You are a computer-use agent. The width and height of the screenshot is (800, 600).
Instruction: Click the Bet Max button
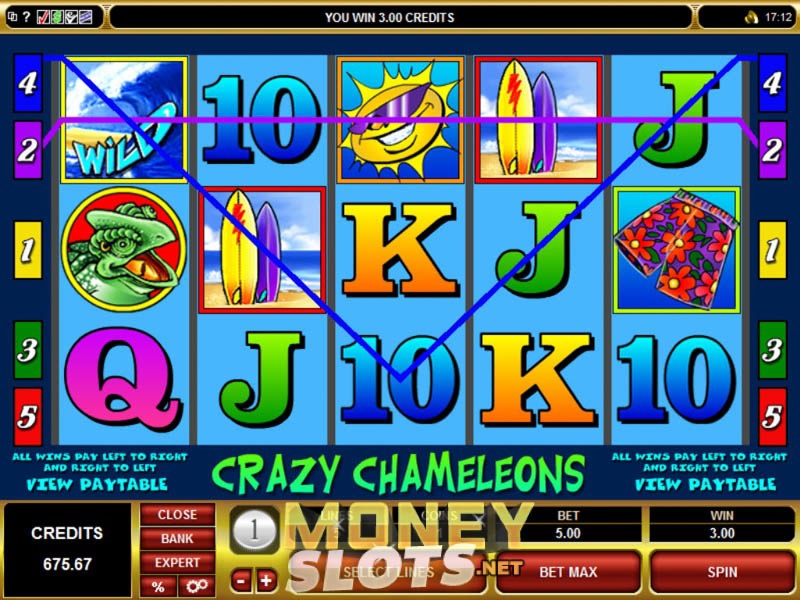click(568, 572)
